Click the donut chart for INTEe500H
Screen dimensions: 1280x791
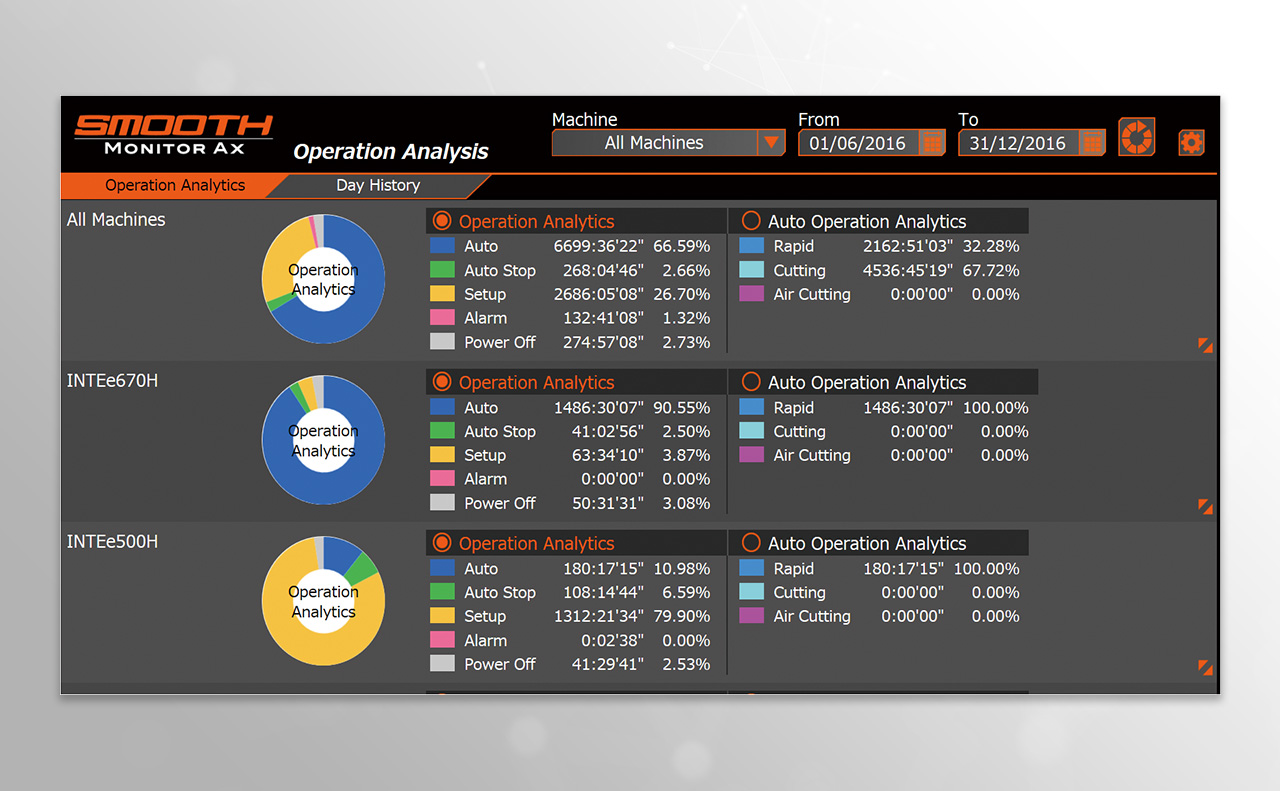(x=323, y=601)
